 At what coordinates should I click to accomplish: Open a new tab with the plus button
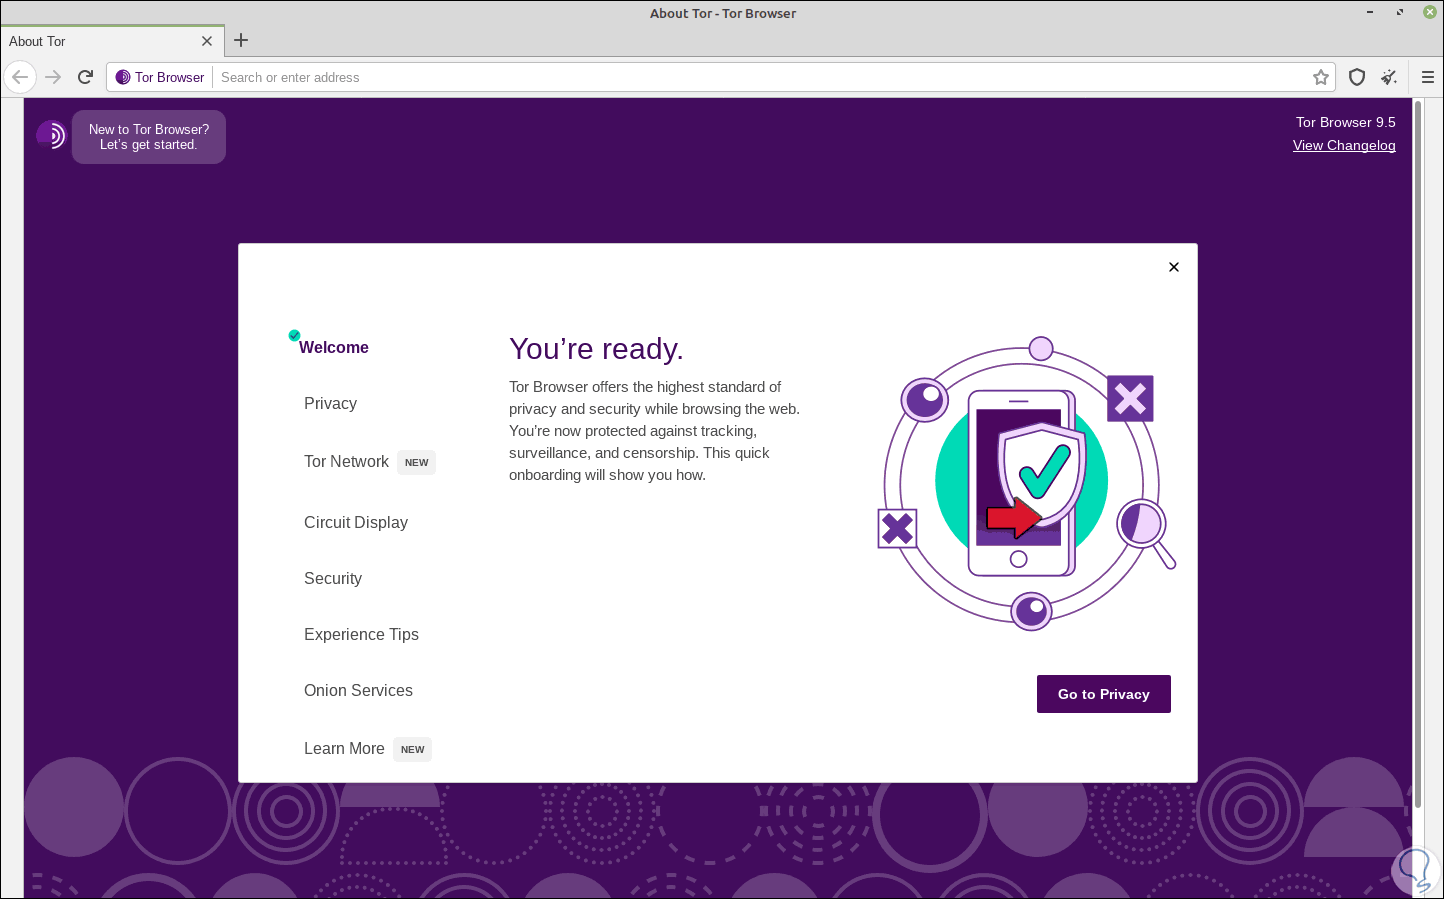click(x=241, y=41)
